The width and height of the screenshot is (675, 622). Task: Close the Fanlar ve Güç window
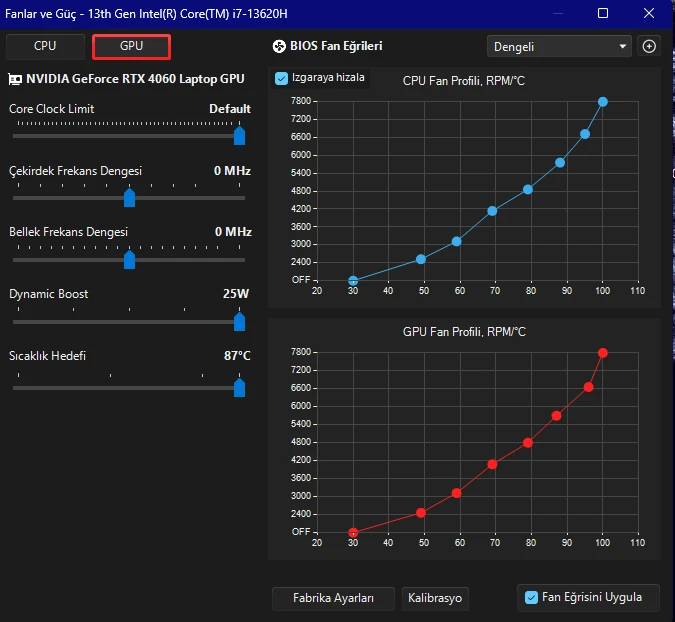tap(649, 13)
